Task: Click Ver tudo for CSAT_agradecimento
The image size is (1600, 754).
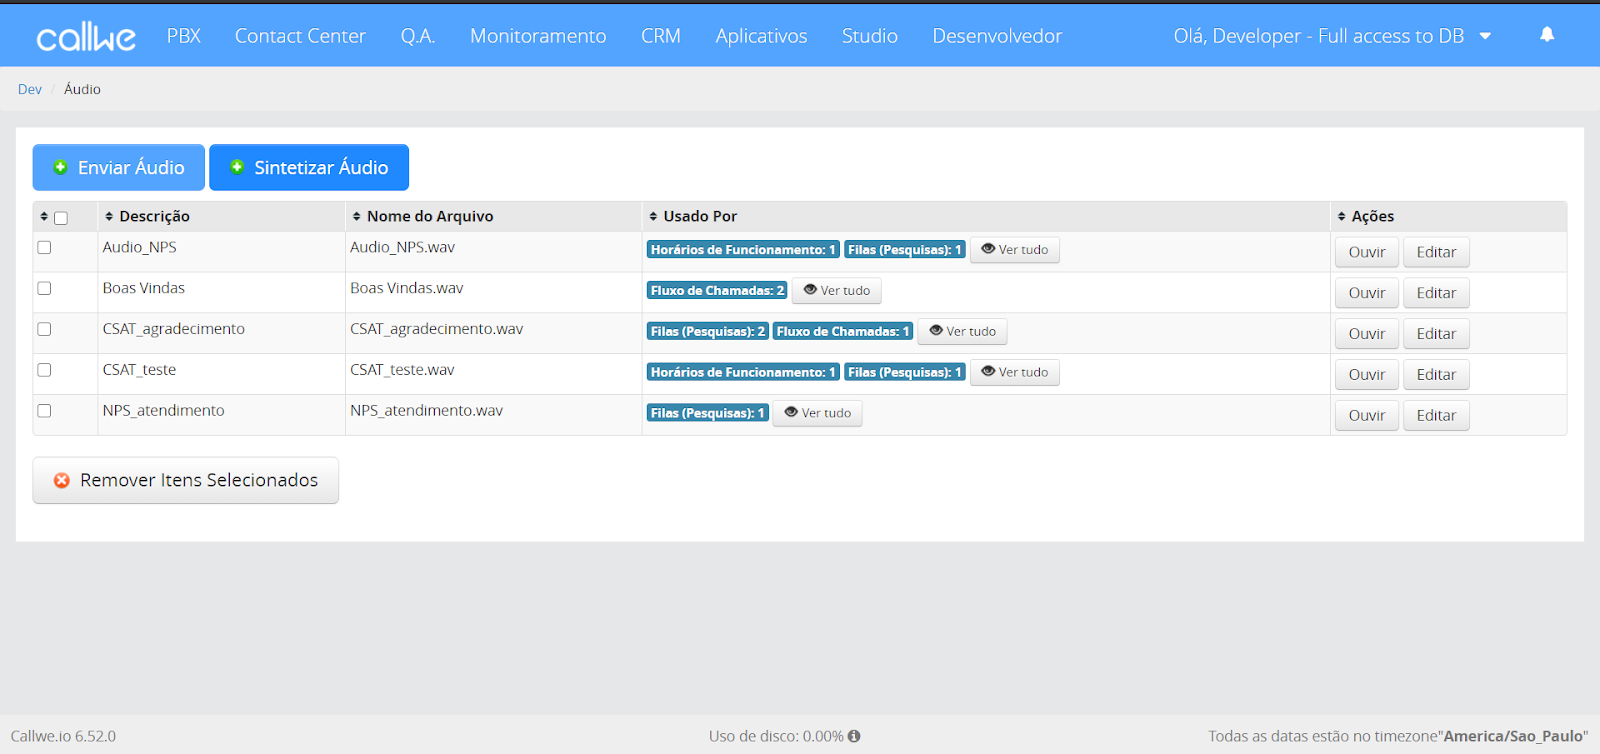Action: pyautogui.click(x=963, y=331)
